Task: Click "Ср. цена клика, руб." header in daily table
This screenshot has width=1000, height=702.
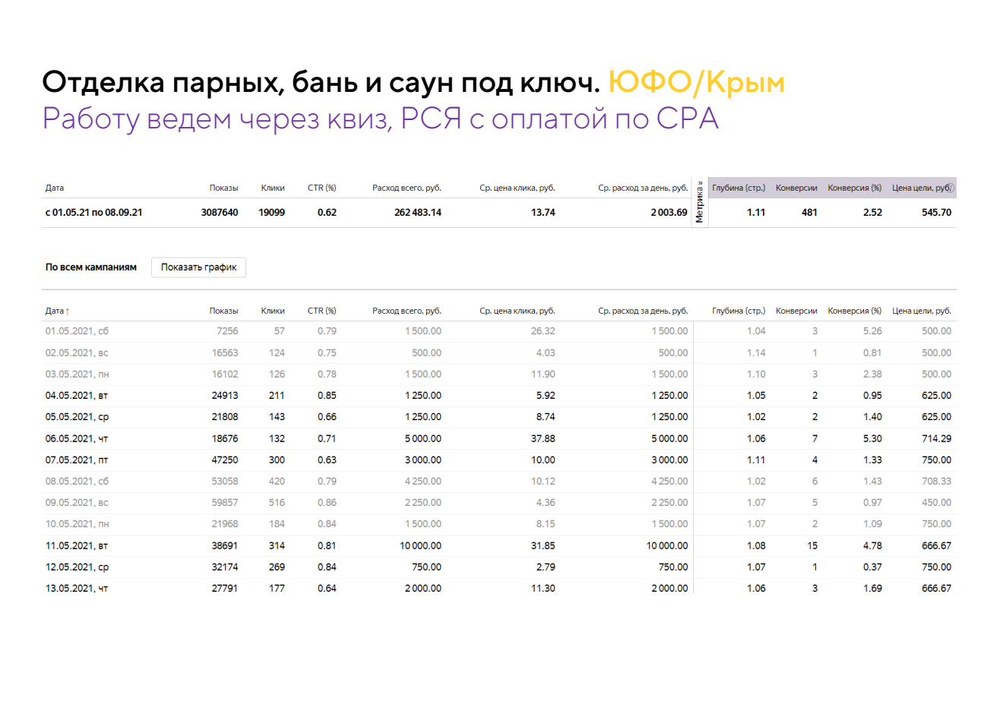Action: 517,311
